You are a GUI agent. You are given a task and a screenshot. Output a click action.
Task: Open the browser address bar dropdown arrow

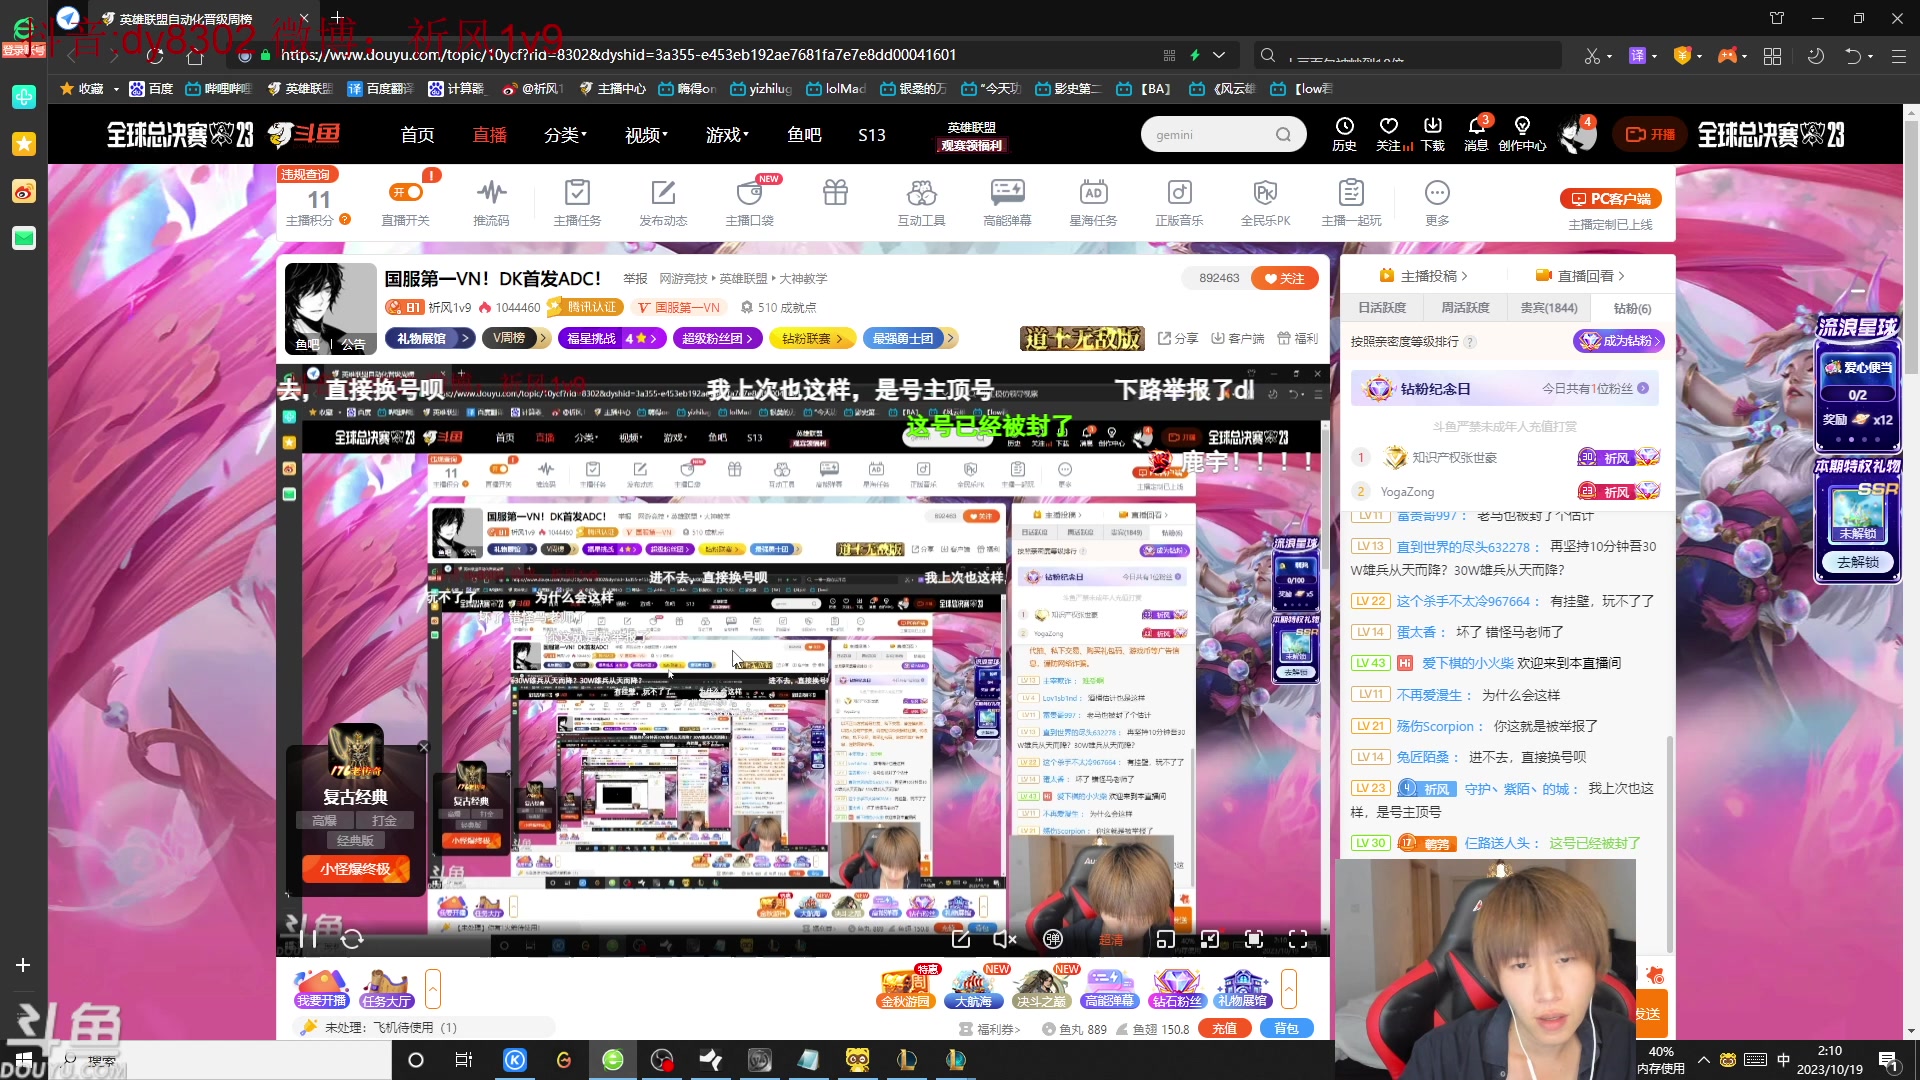[x=1219, y=55]
